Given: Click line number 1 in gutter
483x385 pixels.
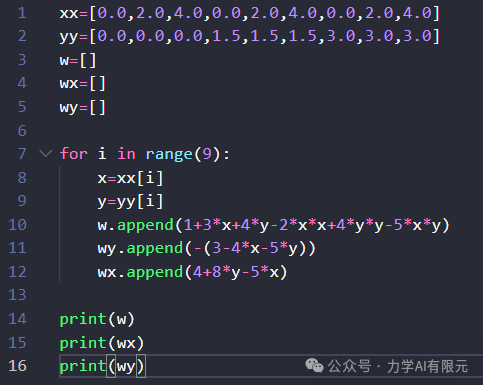Looking at the screenshot, I should click(x=22, y=13).
